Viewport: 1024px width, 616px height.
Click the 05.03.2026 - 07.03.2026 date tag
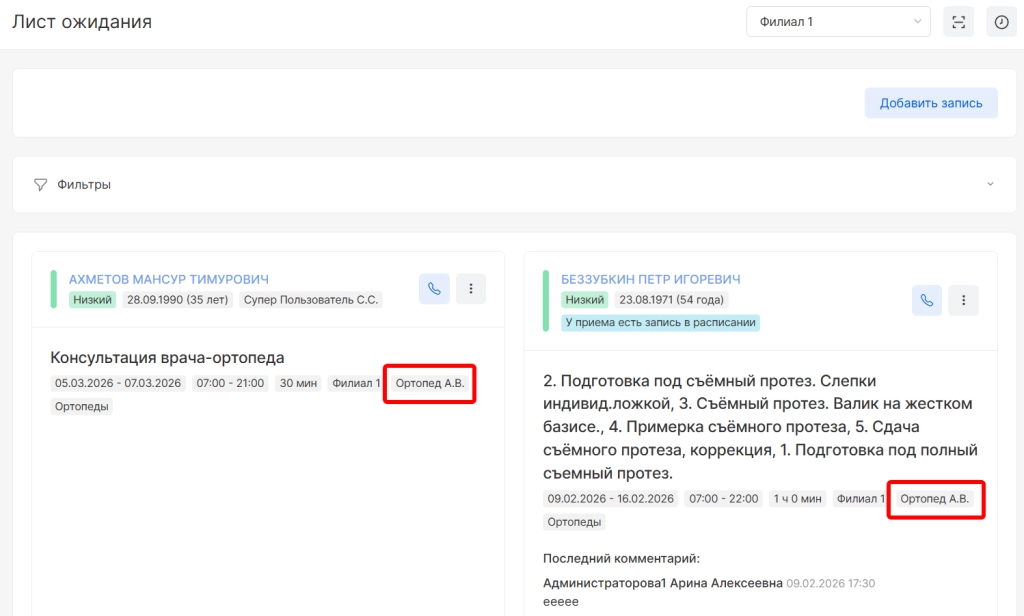click(118, 383)
